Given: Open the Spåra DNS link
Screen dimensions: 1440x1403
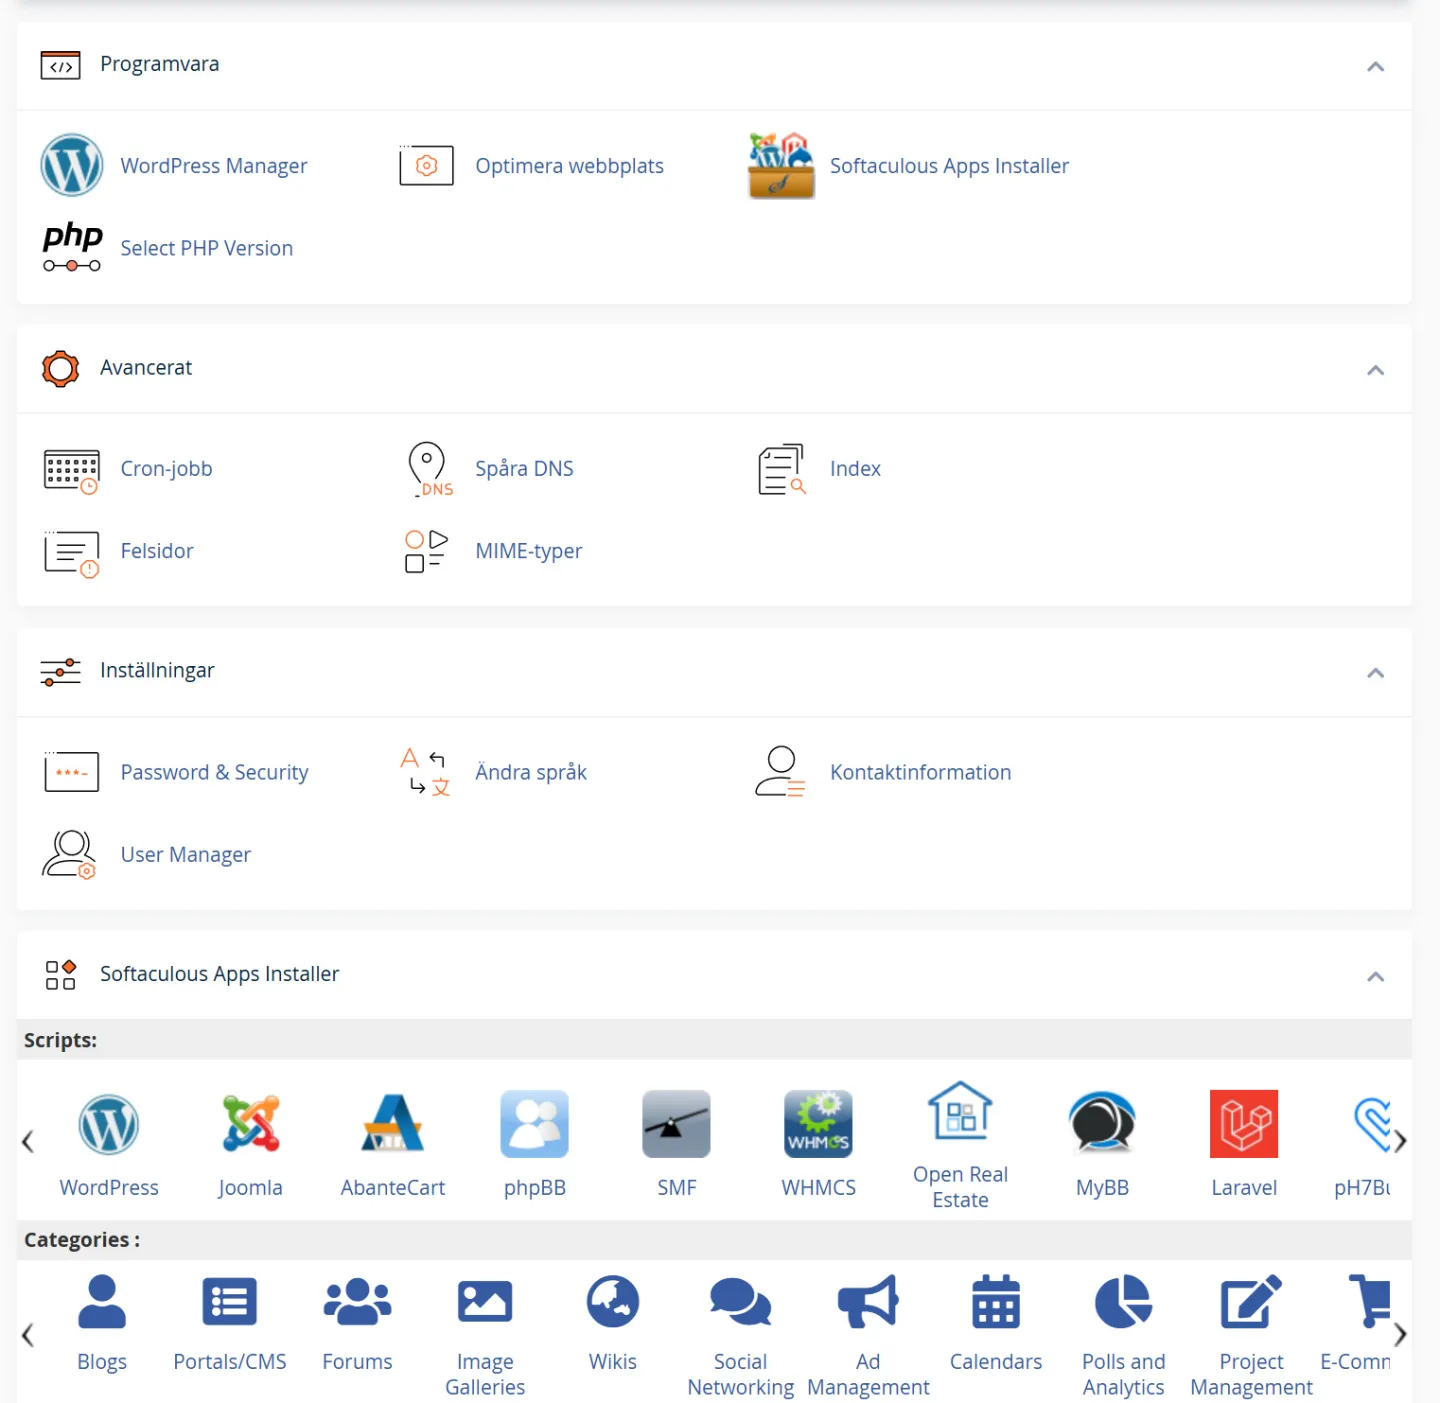Looking at the screenshot, I should (x=524, y=468).
